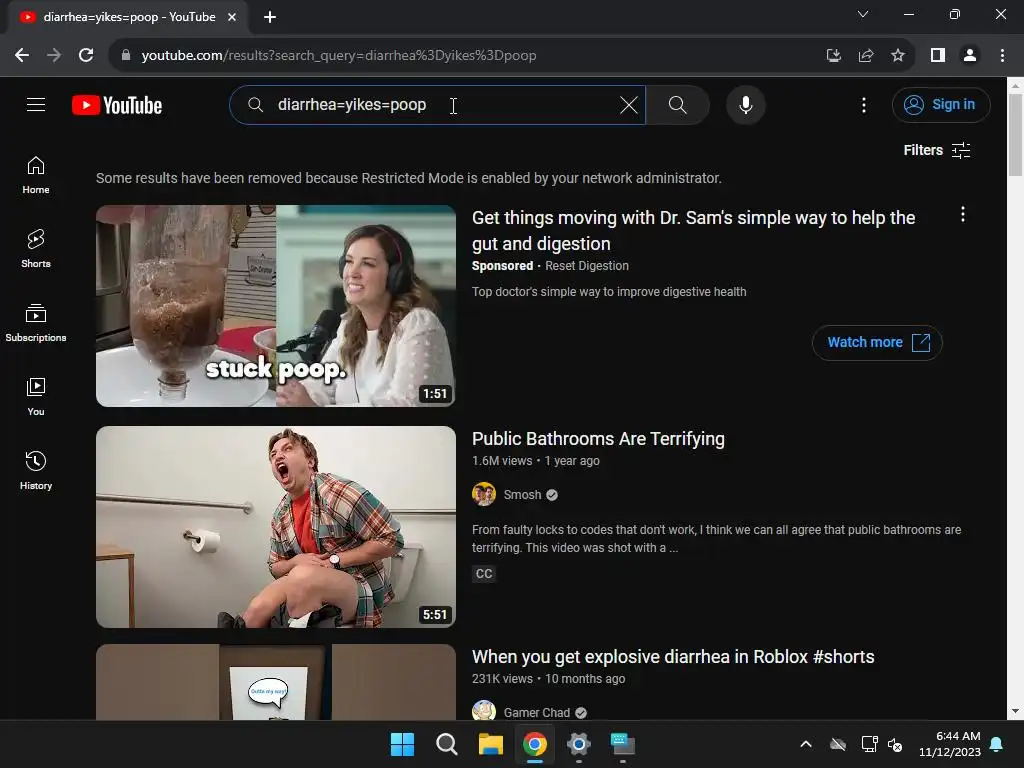Open YouTube settings three-dot menu
Screen dimensions: 1024x768
(x=863, y=105)
